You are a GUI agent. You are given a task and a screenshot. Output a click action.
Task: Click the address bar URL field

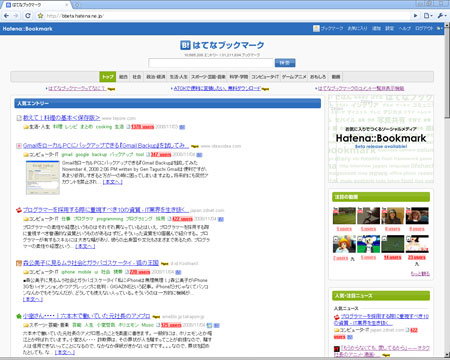[x=227, y=16]
